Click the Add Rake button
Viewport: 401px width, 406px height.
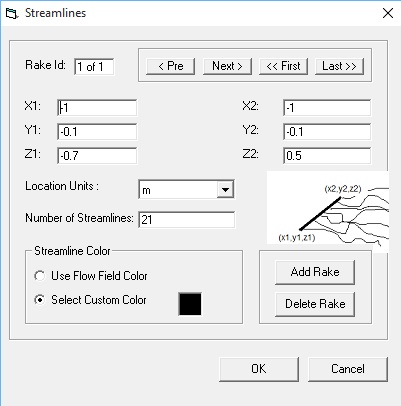click(x=315, y=272)
